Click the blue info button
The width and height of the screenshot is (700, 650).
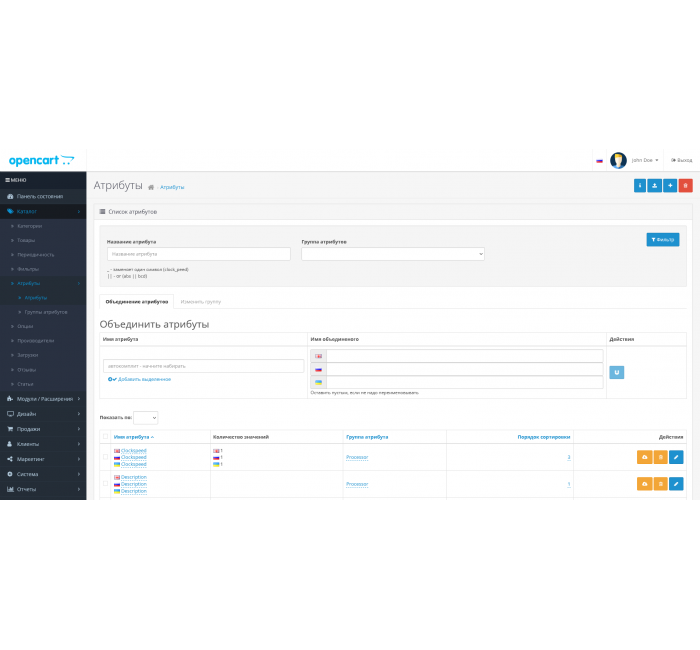point(640,186)
